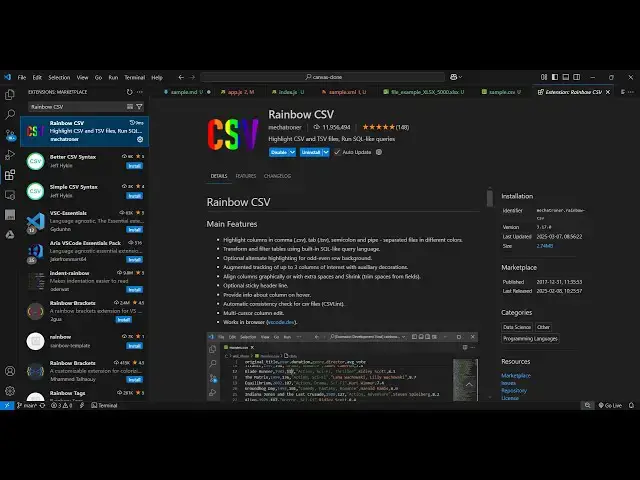Click the command center search box
The width and height of the screenshot is (640, 480).
323,77
